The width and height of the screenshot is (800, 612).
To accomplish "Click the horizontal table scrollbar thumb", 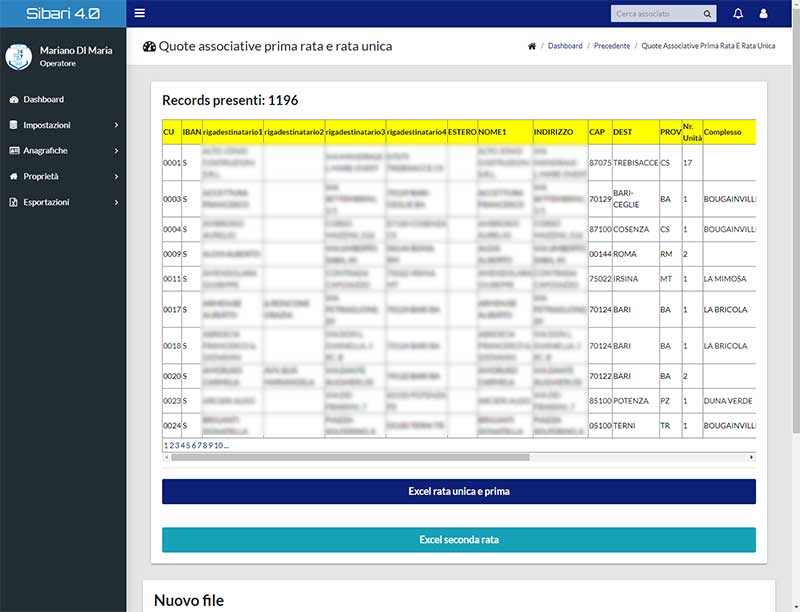I will [350, 457].
